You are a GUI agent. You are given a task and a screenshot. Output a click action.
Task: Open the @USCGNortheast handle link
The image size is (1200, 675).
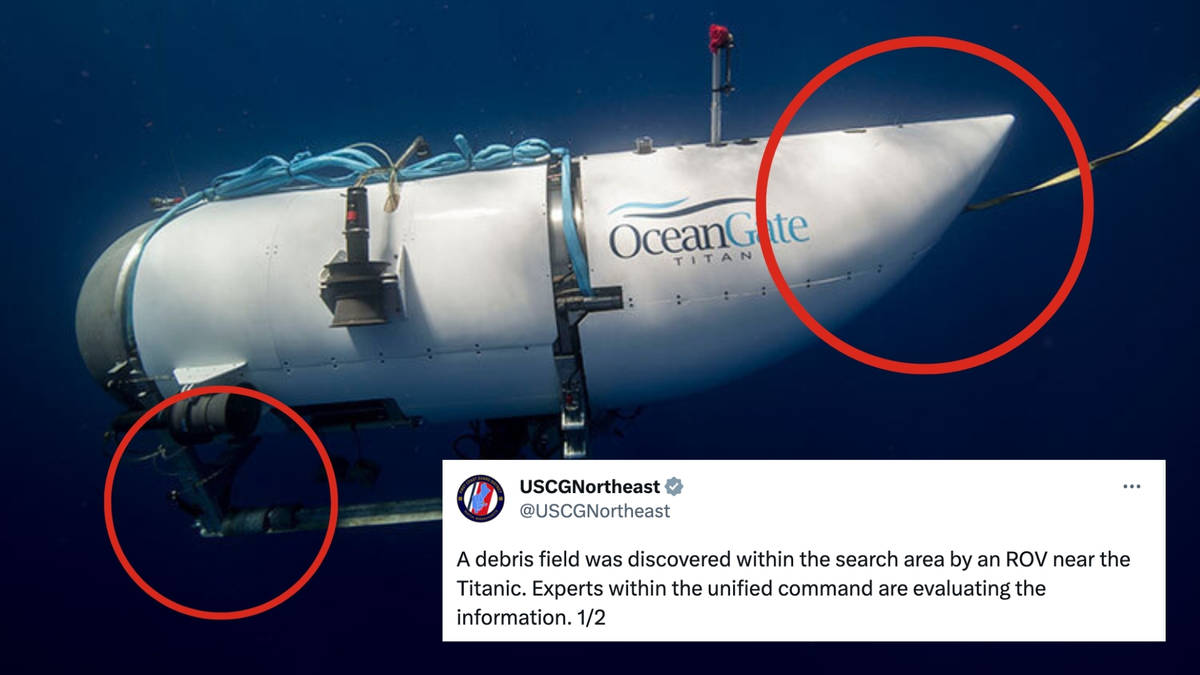tap(595, 511)
